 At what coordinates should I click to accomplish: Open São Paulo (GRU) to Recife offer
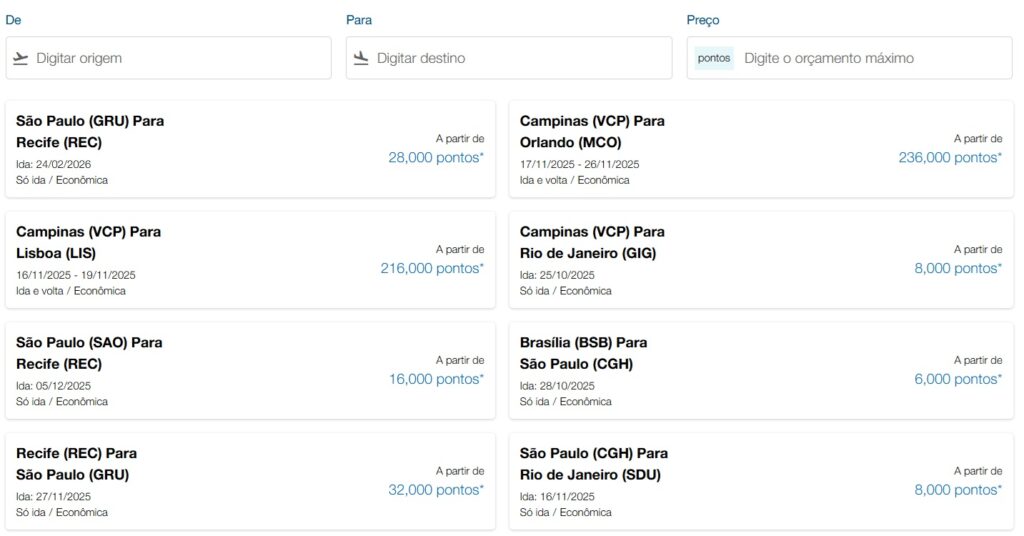250,149
